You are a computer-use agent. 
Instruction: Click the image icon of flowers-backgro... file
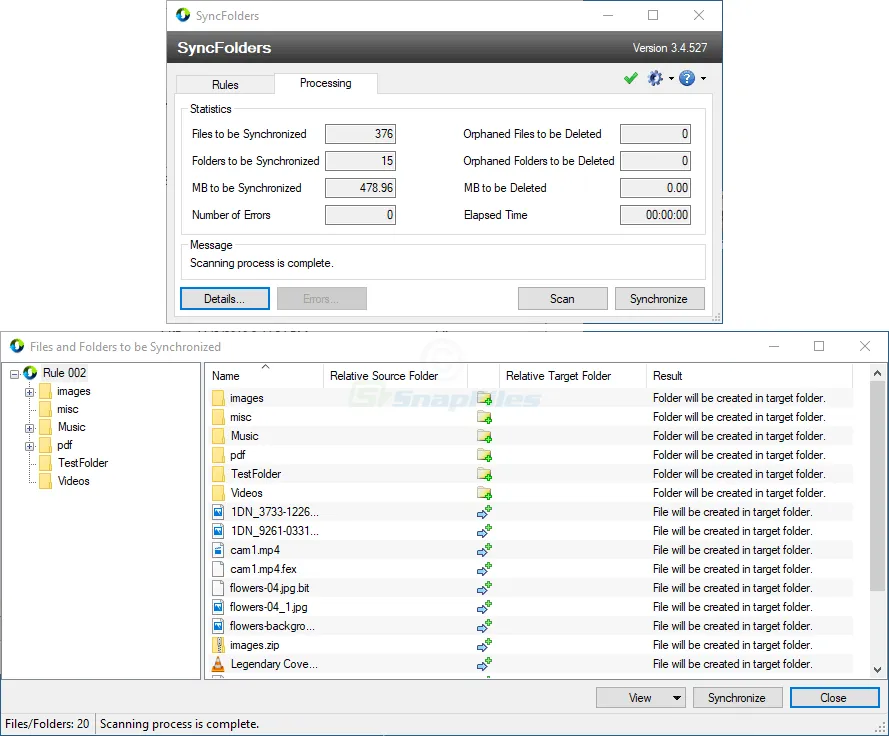point(218,626)
